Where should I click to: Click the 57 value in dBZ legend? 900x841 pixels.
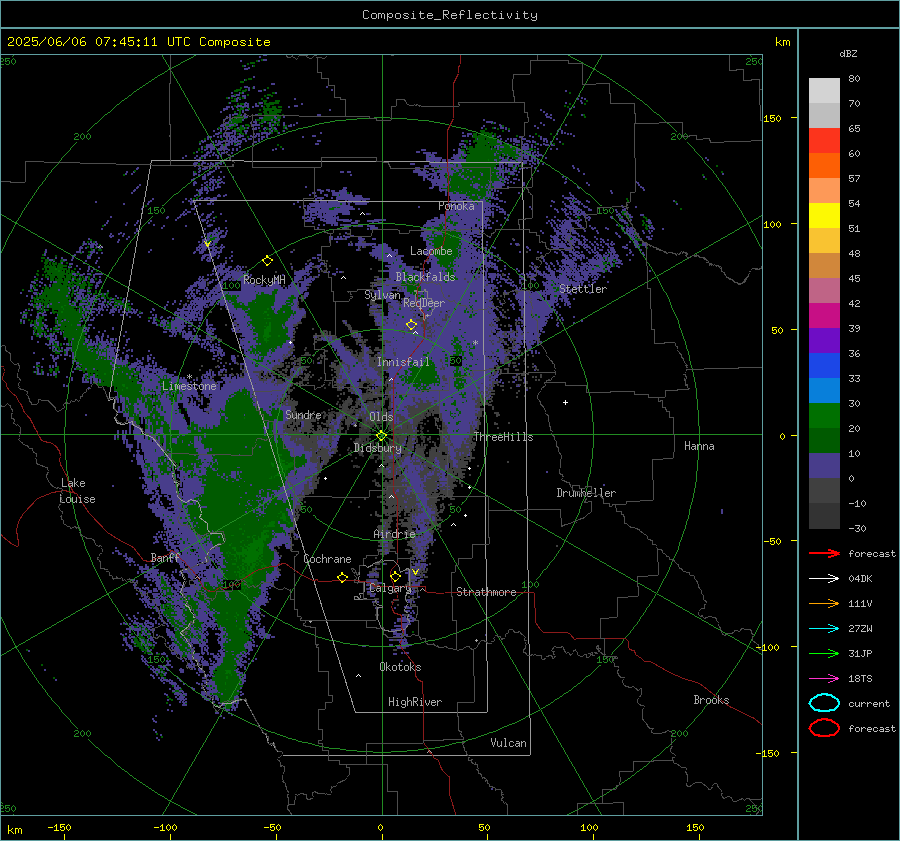854,179
